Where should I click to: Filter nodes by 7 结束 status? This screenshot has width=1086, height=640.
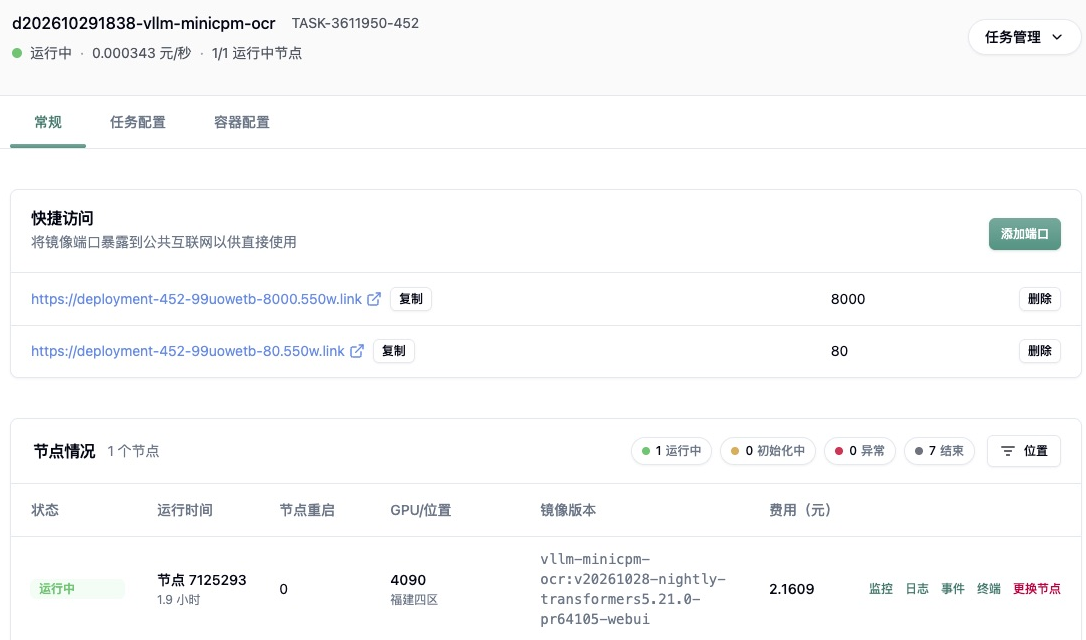pyautogui.click(x=939, y=451)
